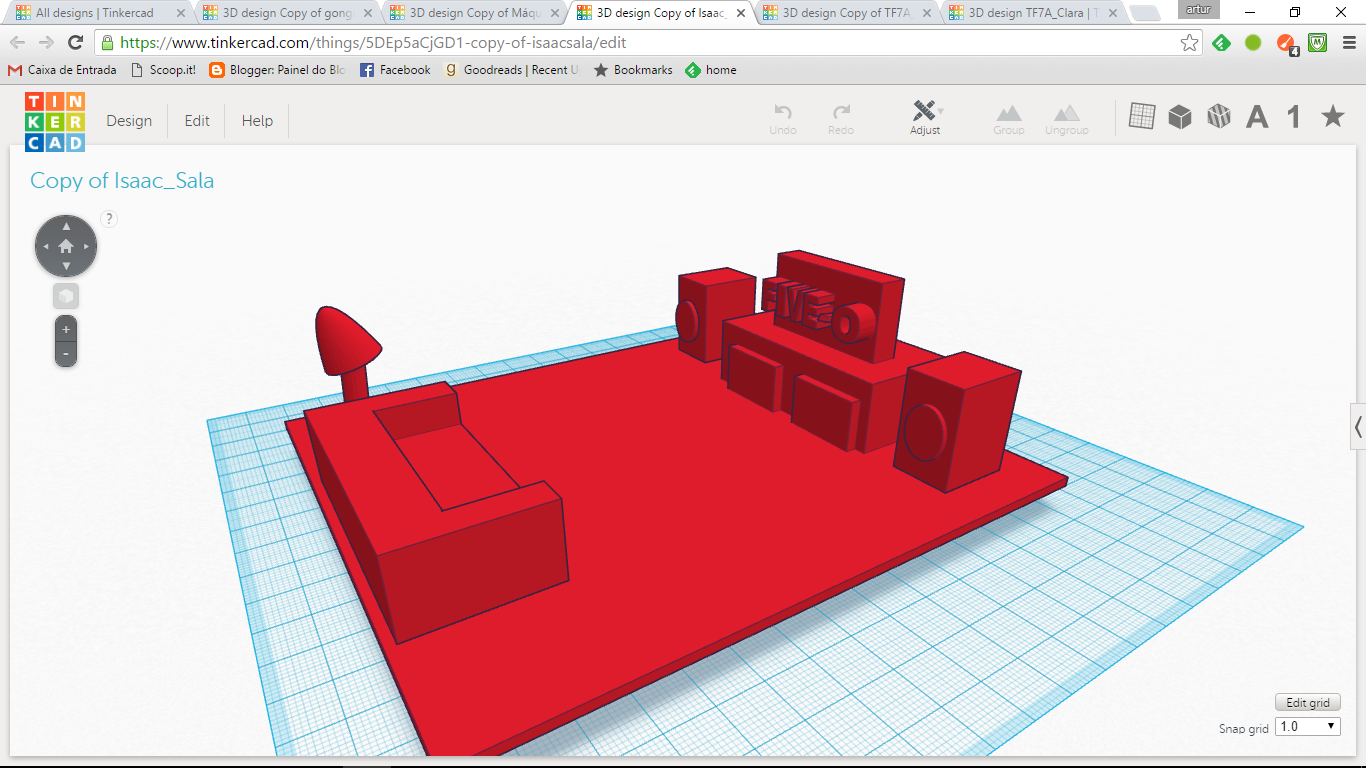
Task: Select the striped hole box icon
Action: click(x=1218, y=116)
